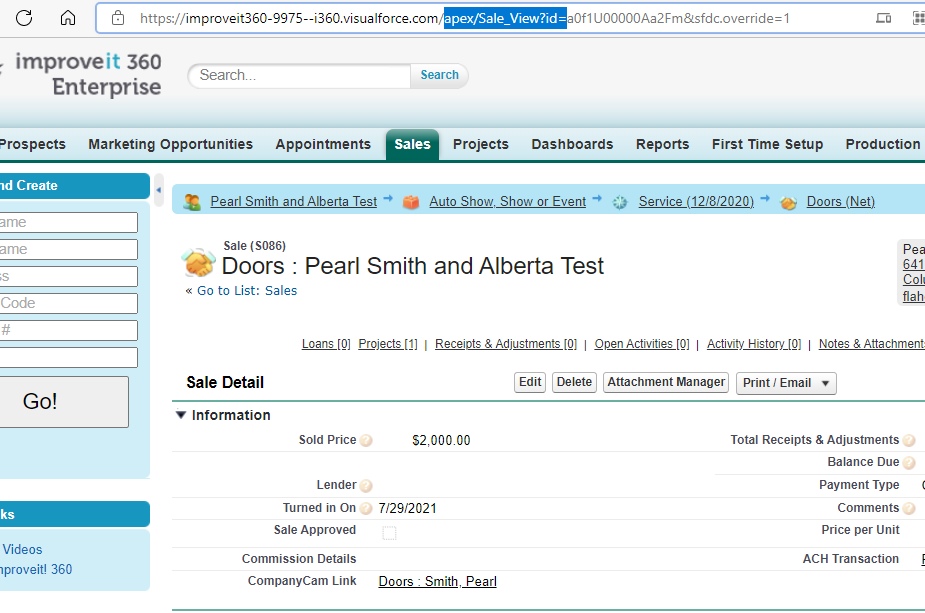Click the Sale (S086) label
Viewport: 925px width, 613px height.
pos(254,246)
